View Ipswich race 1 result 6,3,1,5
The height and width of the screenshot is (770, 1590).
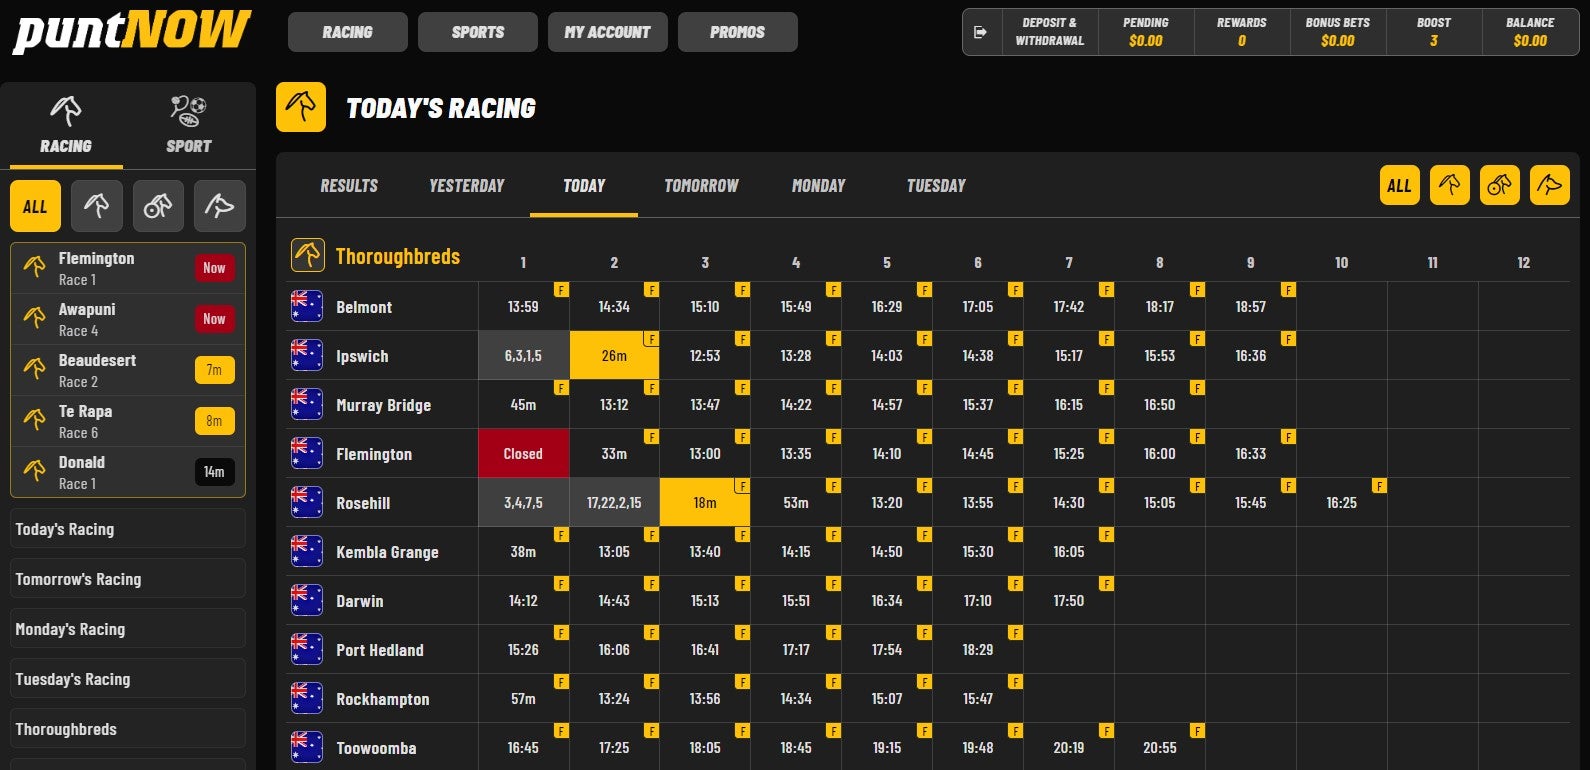click(523, 355)
